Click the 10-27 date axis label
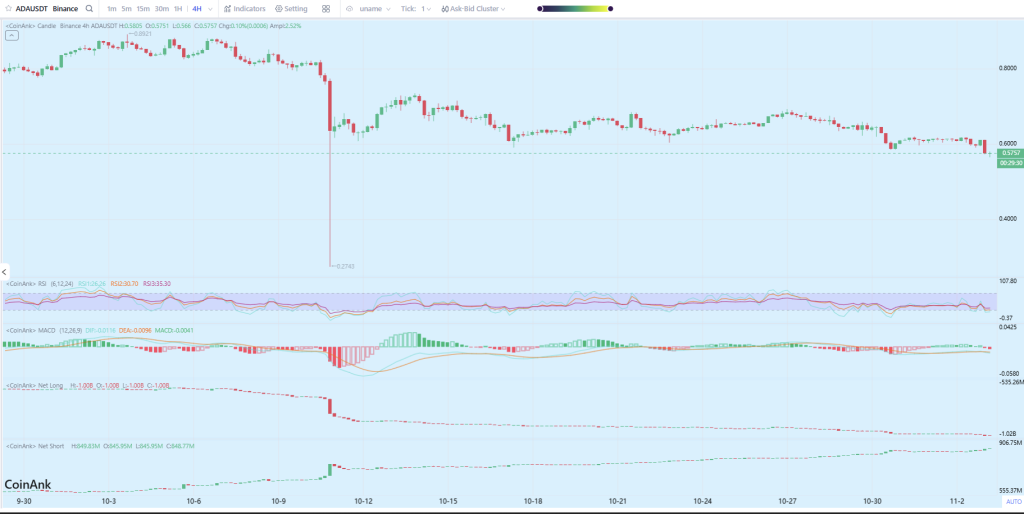Viewport: 1024px width, 514px height. pos(788,502)
